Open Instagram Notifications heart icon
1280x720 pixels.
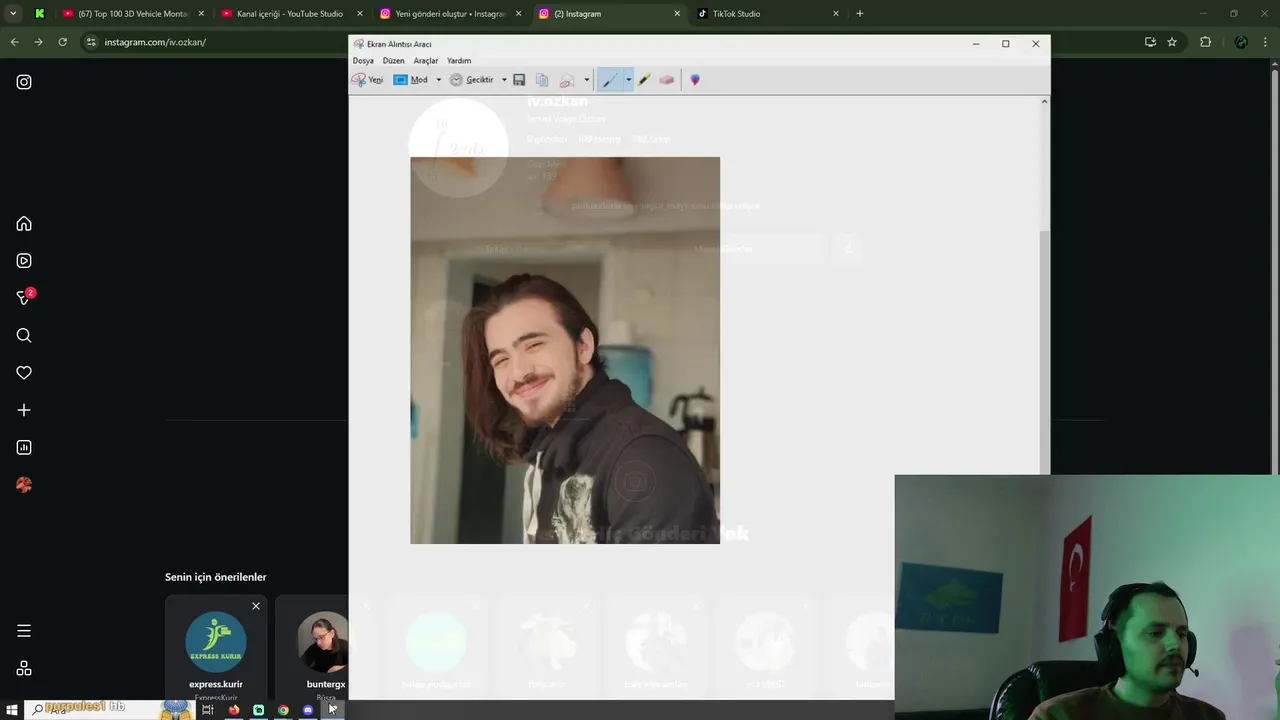(24, 373)
